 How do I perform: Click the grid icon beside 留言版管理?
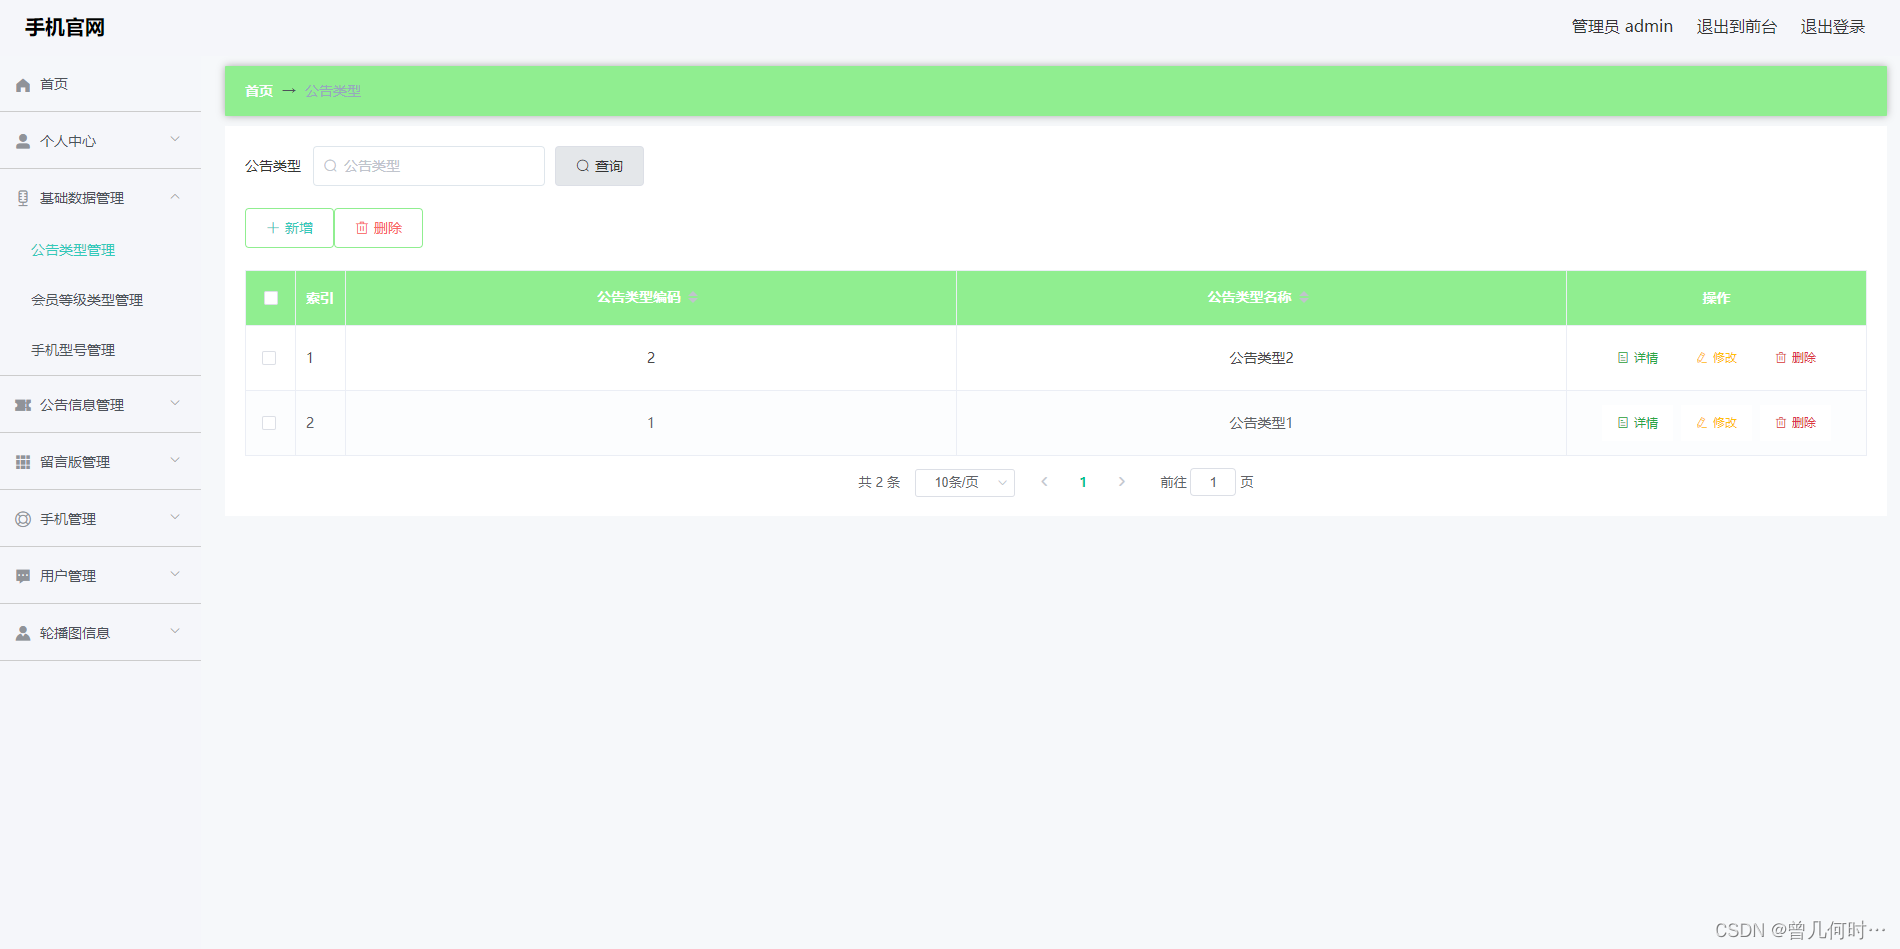coord(23,462)
